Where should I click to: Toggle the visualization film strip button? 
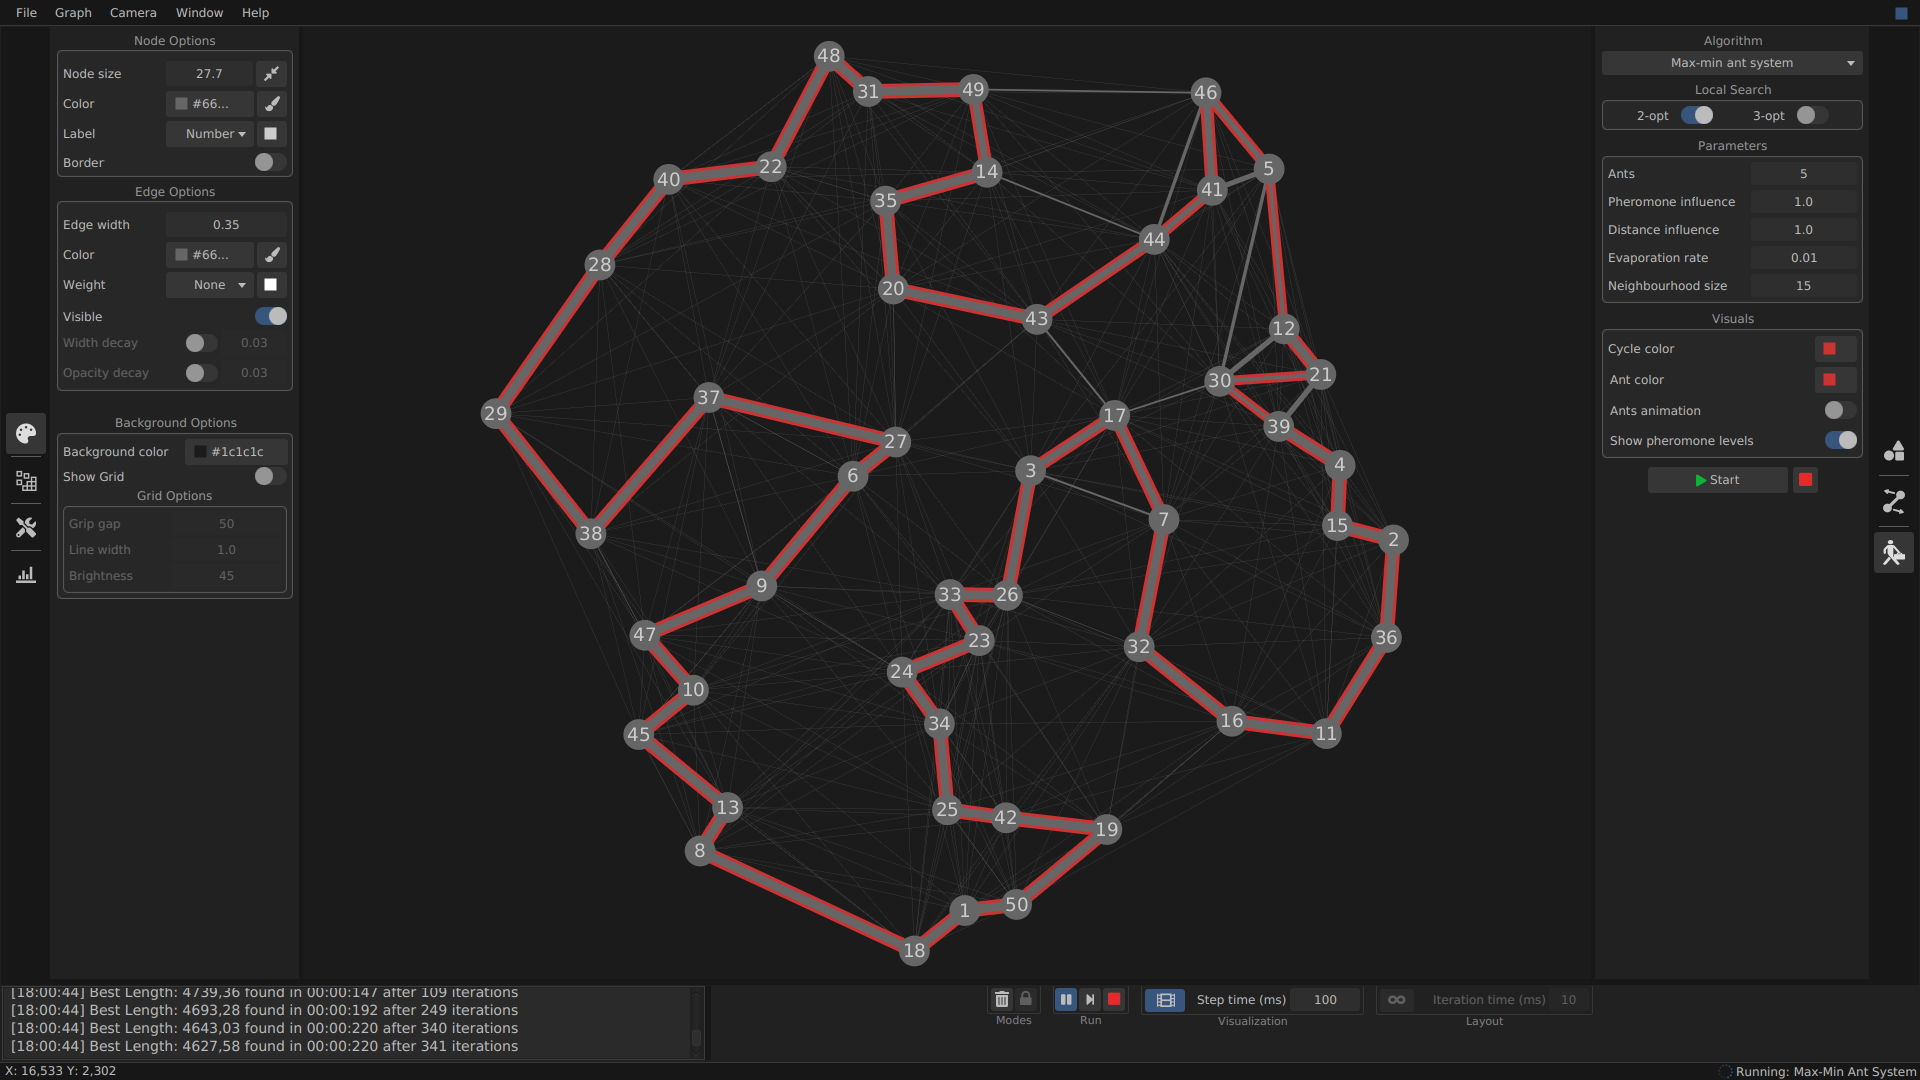pyautogui.click(x=1165, y=999)
